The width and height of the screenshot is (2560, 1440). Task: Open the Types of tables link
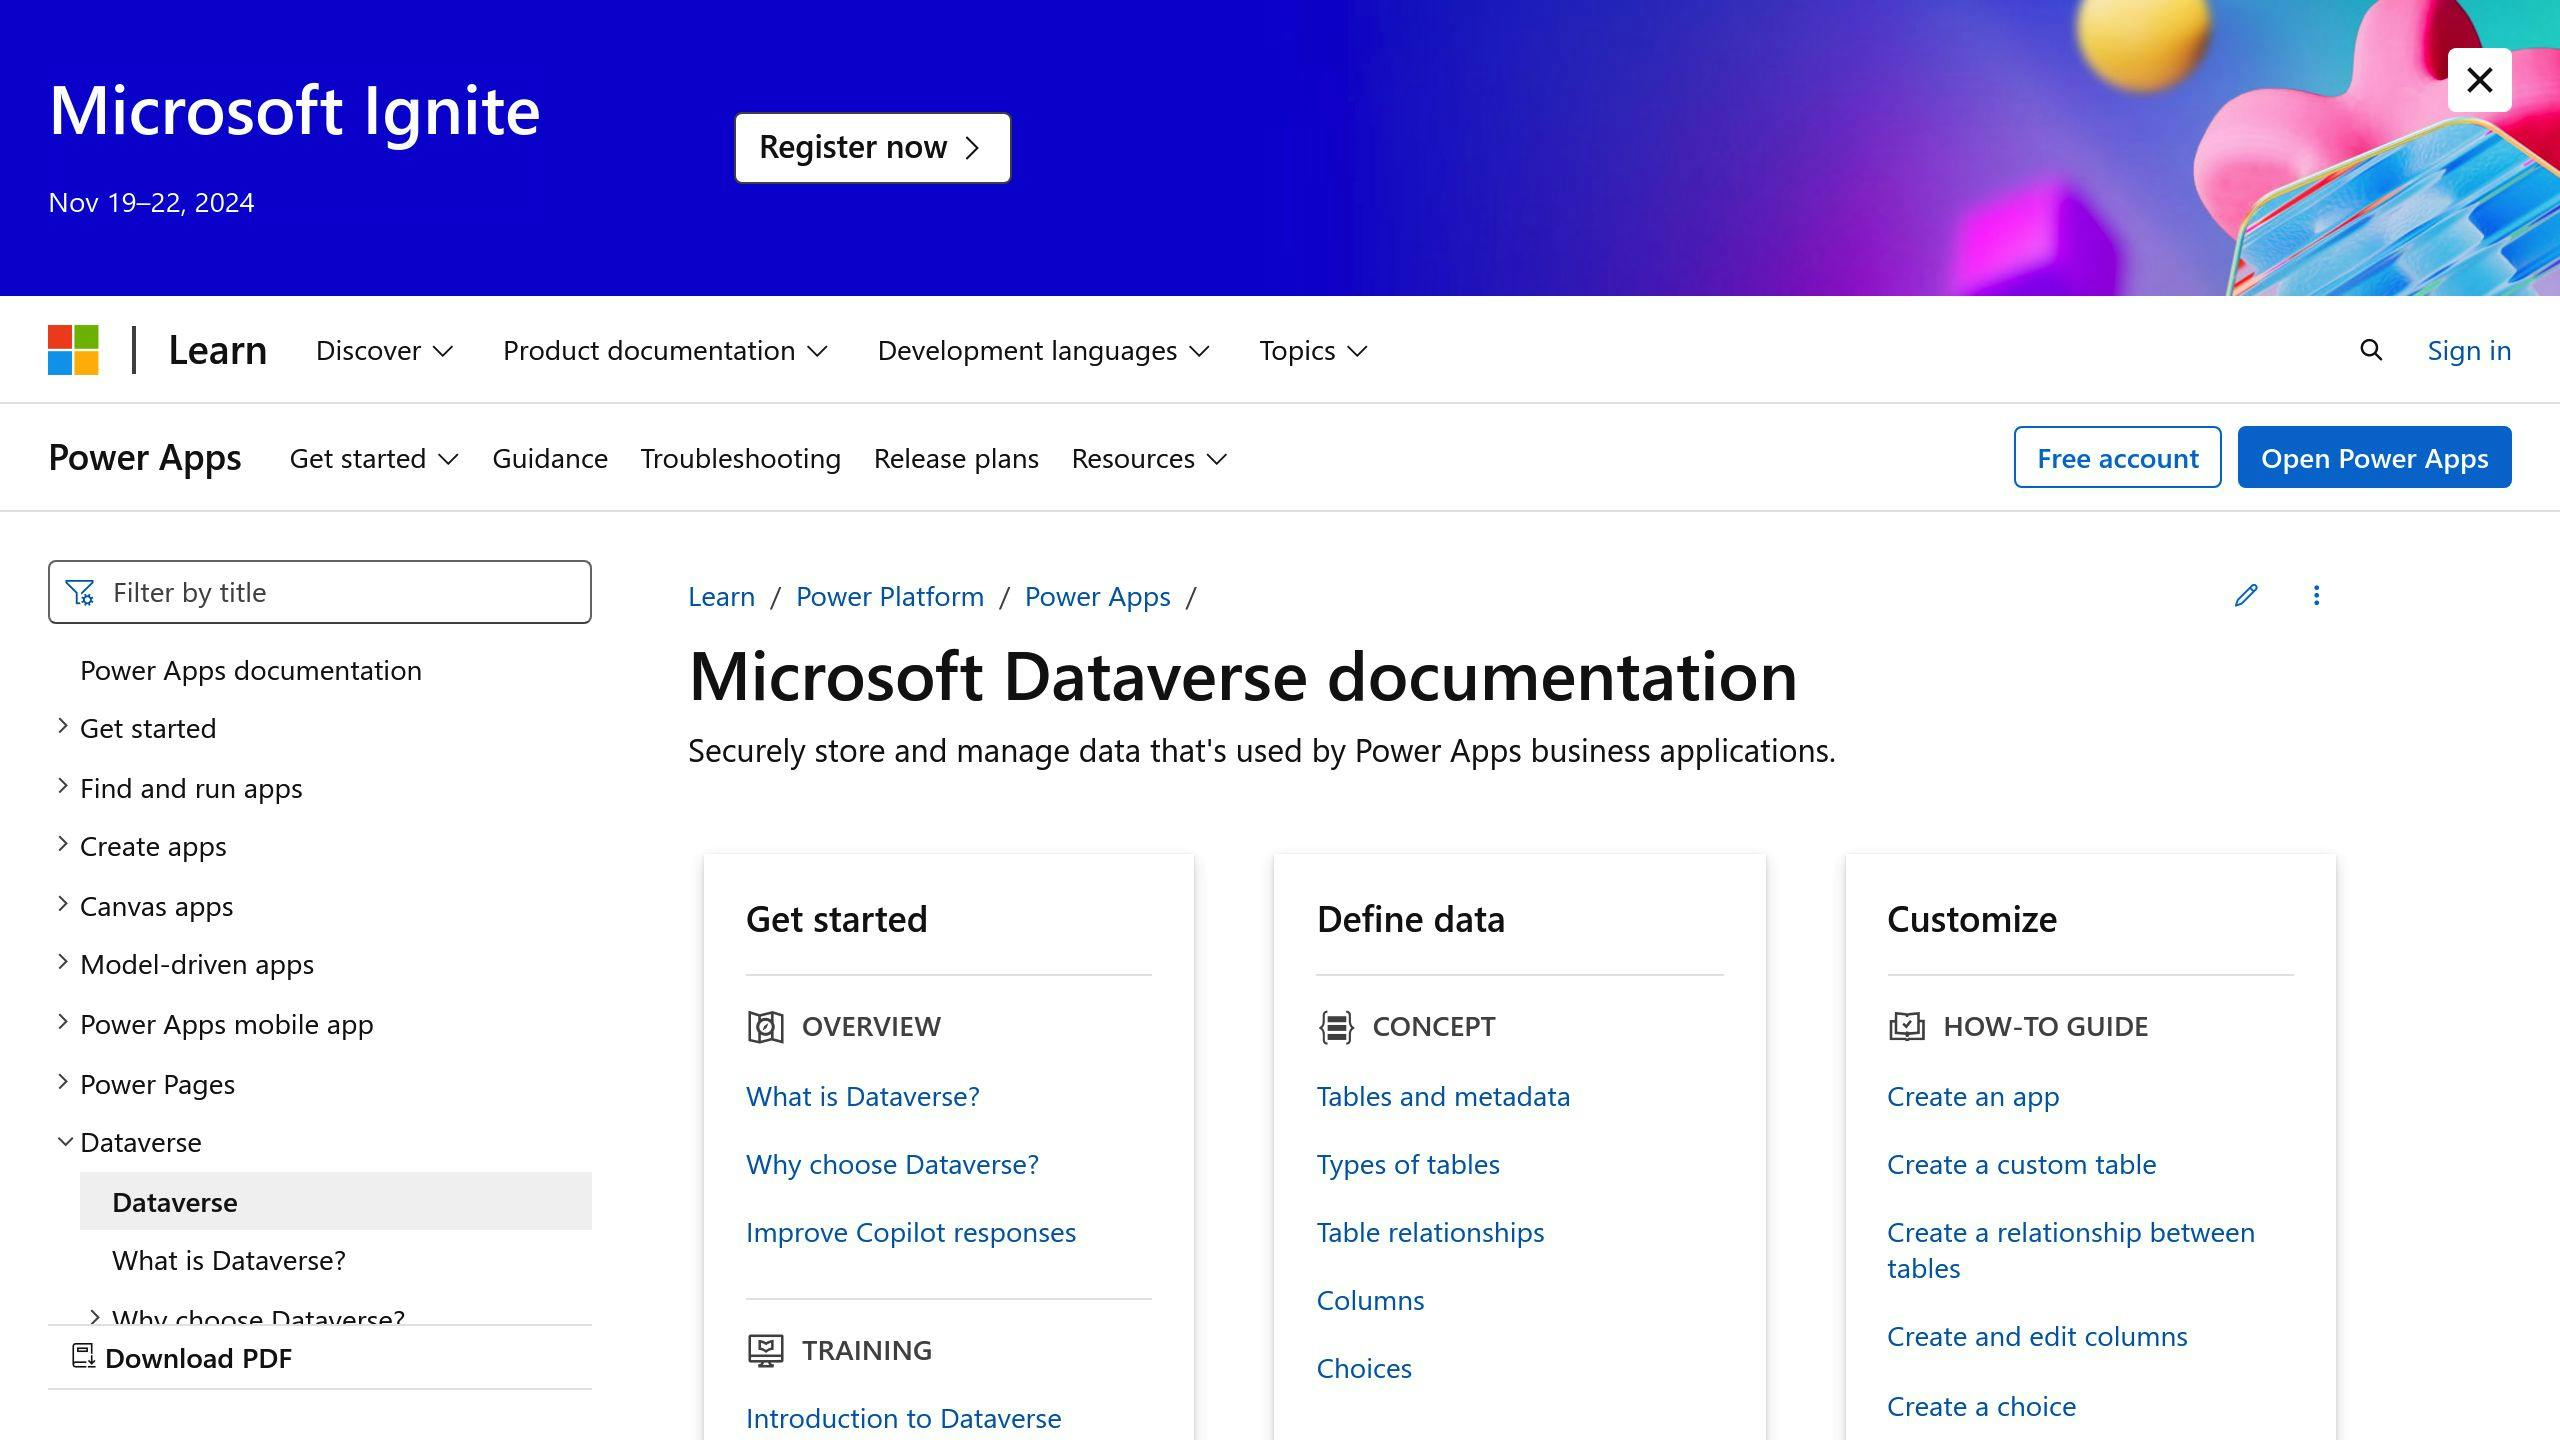tap(1408, 1165)
